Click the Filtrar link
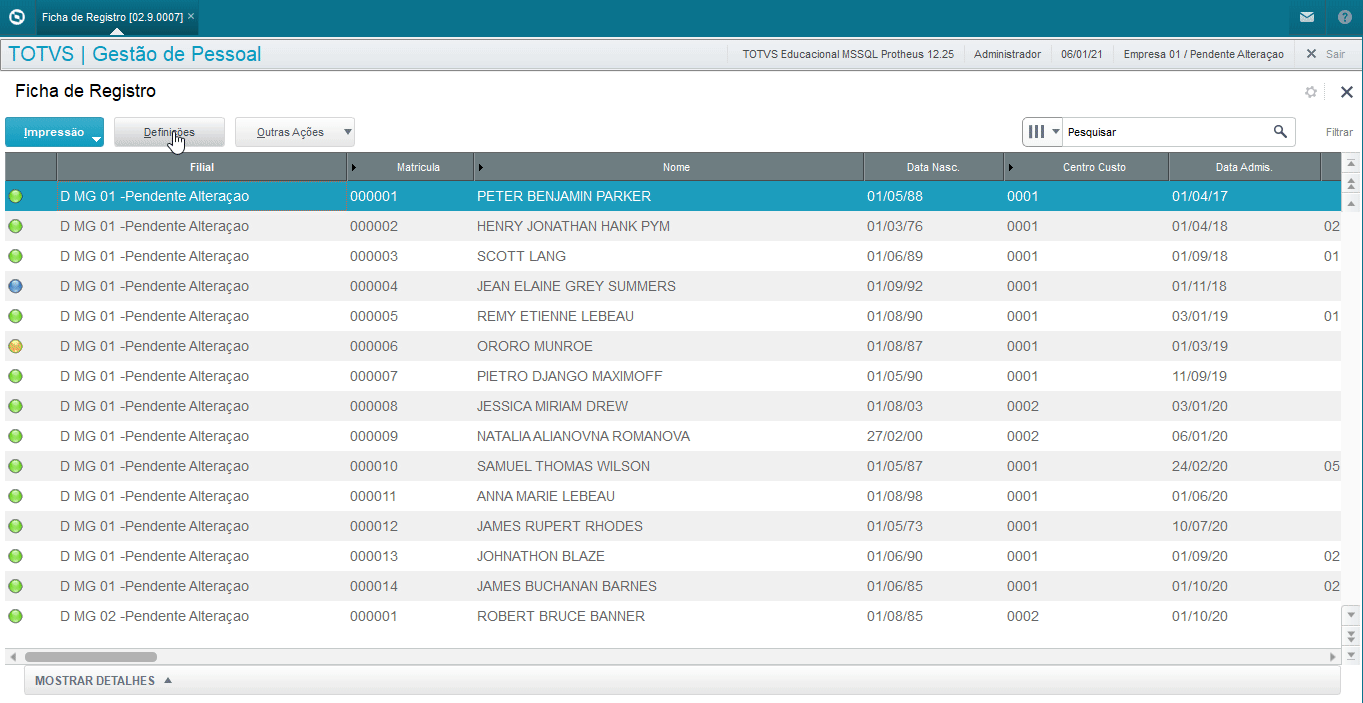The image size is (1363, 703). [1339, 132]
